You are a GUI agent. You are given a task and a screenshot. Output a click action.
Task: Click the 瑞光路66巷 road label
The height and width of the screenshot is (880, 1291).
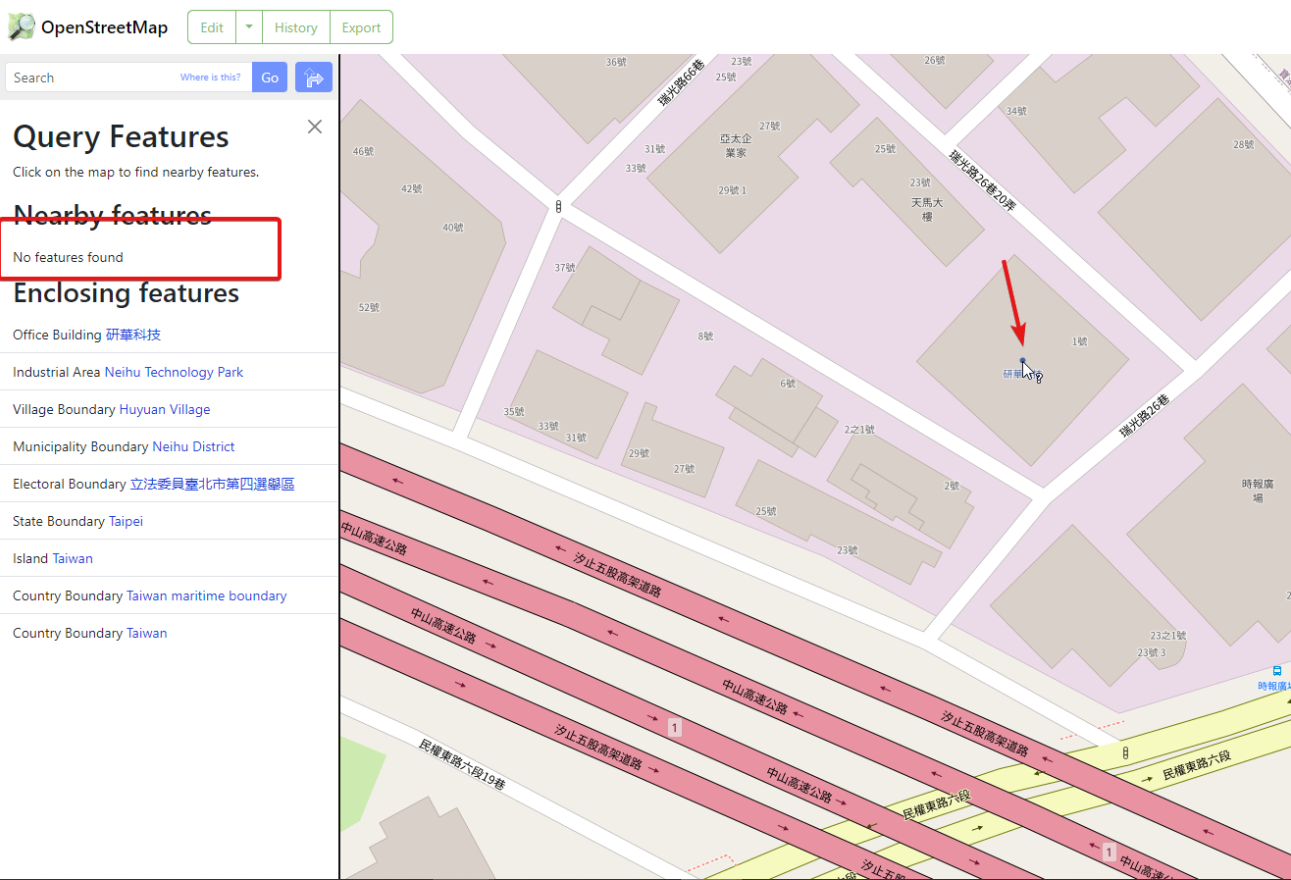coord(681,83)
